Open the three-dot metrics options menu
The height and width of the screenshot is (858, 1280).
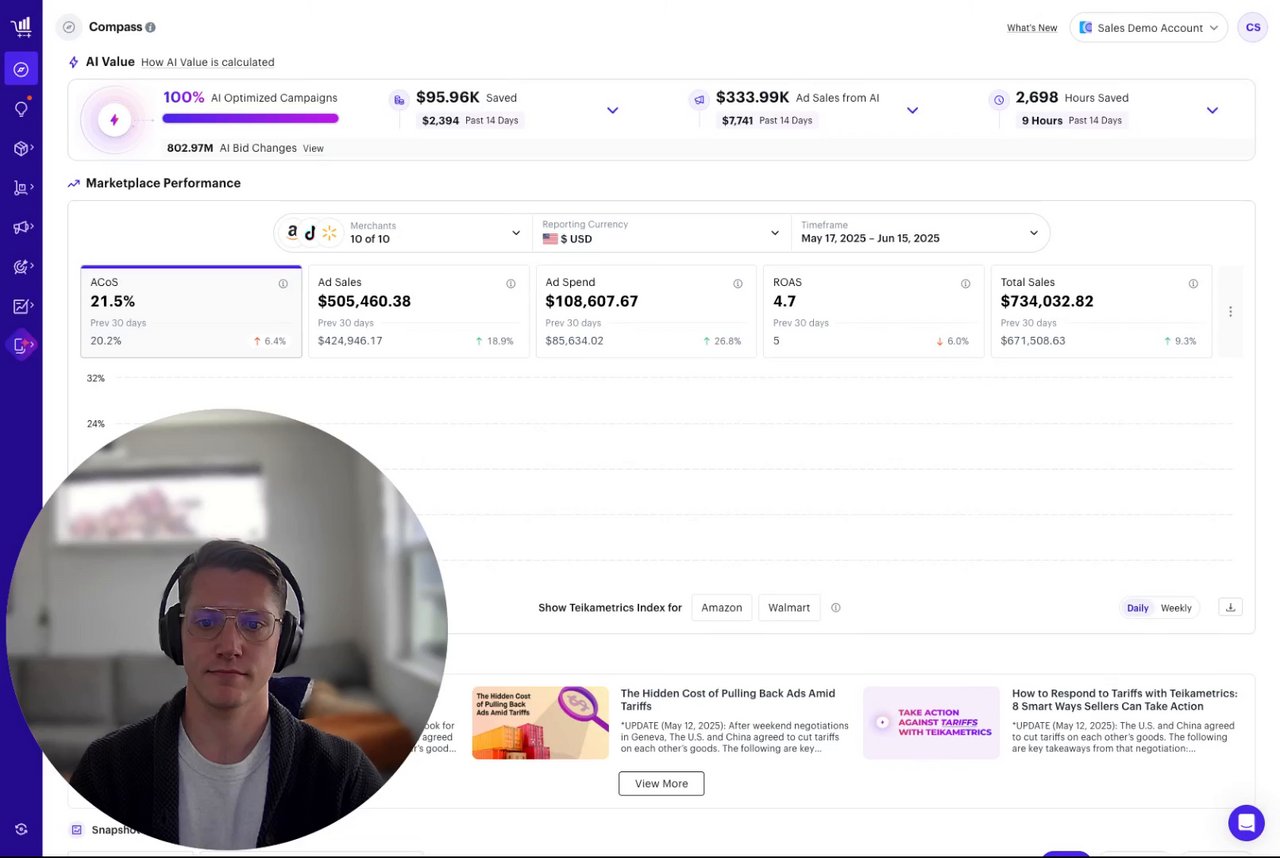tap(1230, 312)
